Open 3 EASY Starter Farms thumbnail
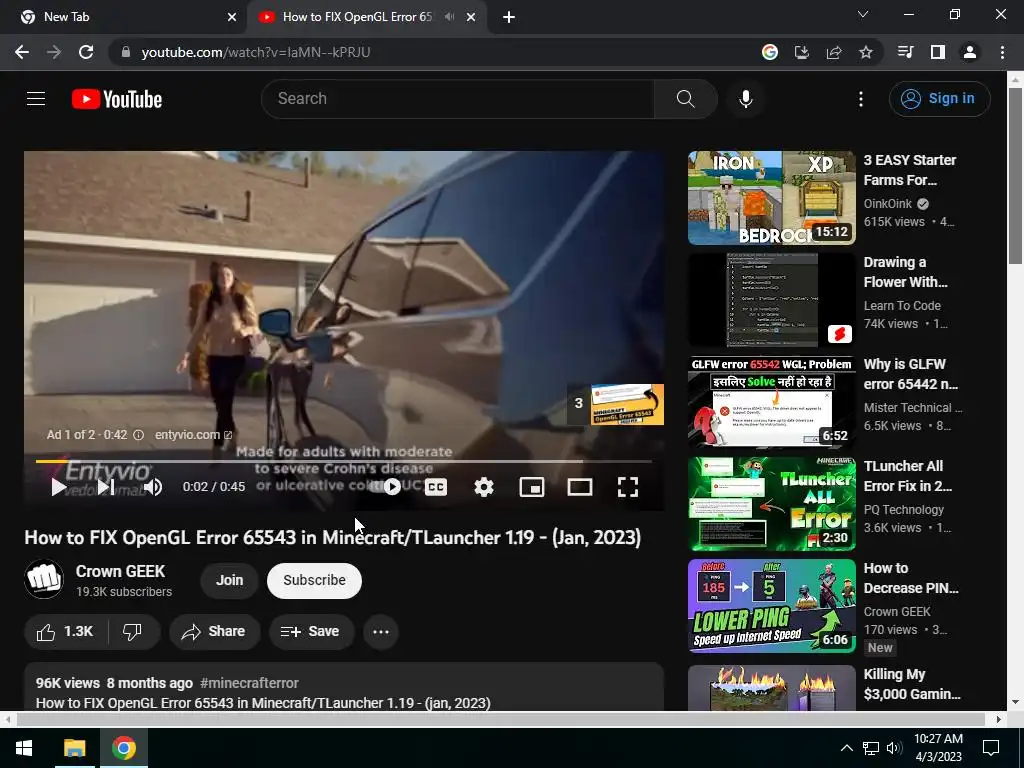Viewport: 1024px width, 768px height. click(x=771, y=198)
